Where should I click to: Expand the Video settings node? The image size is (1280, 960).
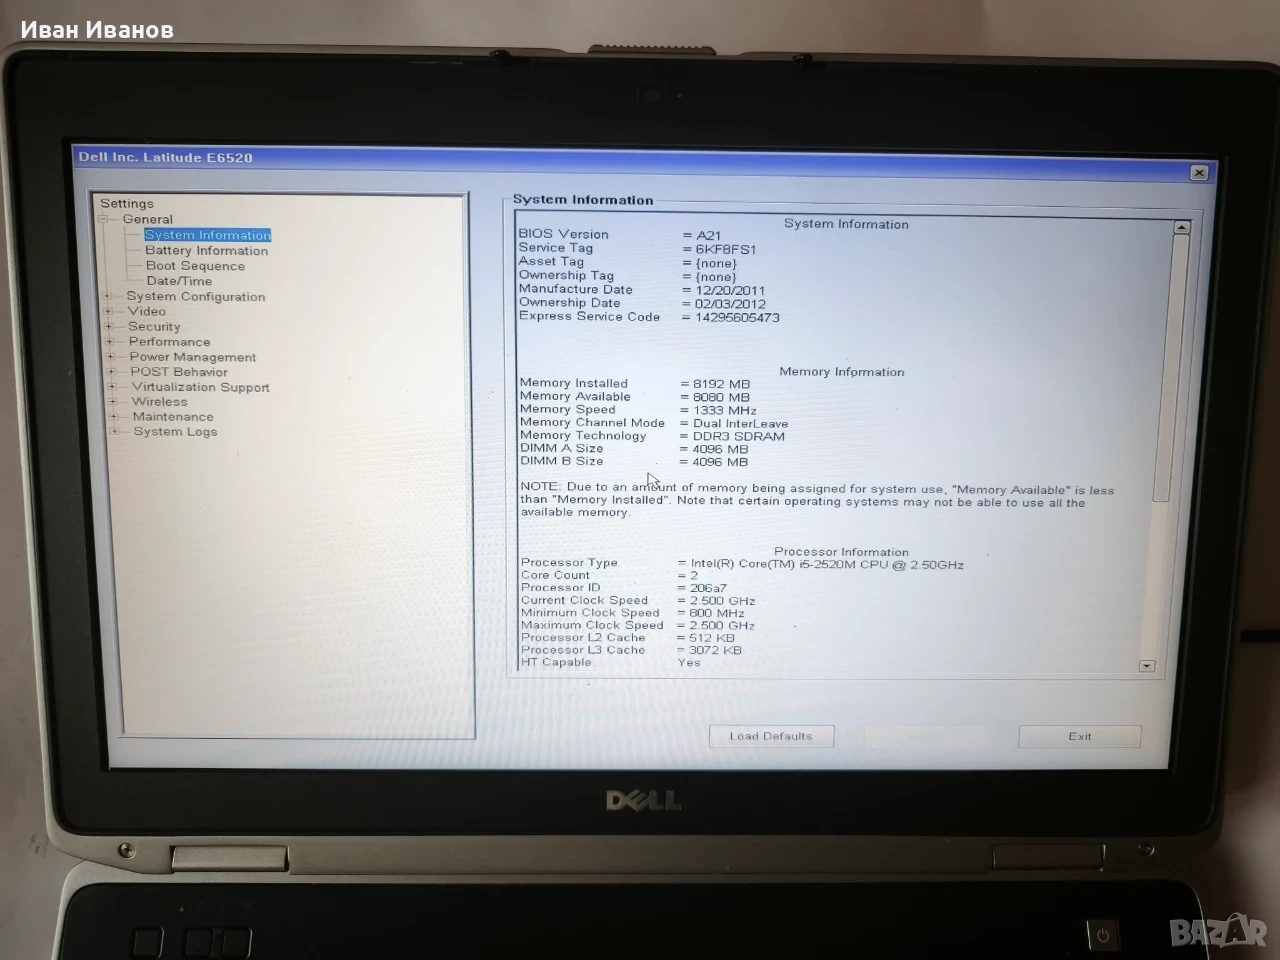point(108,312)
